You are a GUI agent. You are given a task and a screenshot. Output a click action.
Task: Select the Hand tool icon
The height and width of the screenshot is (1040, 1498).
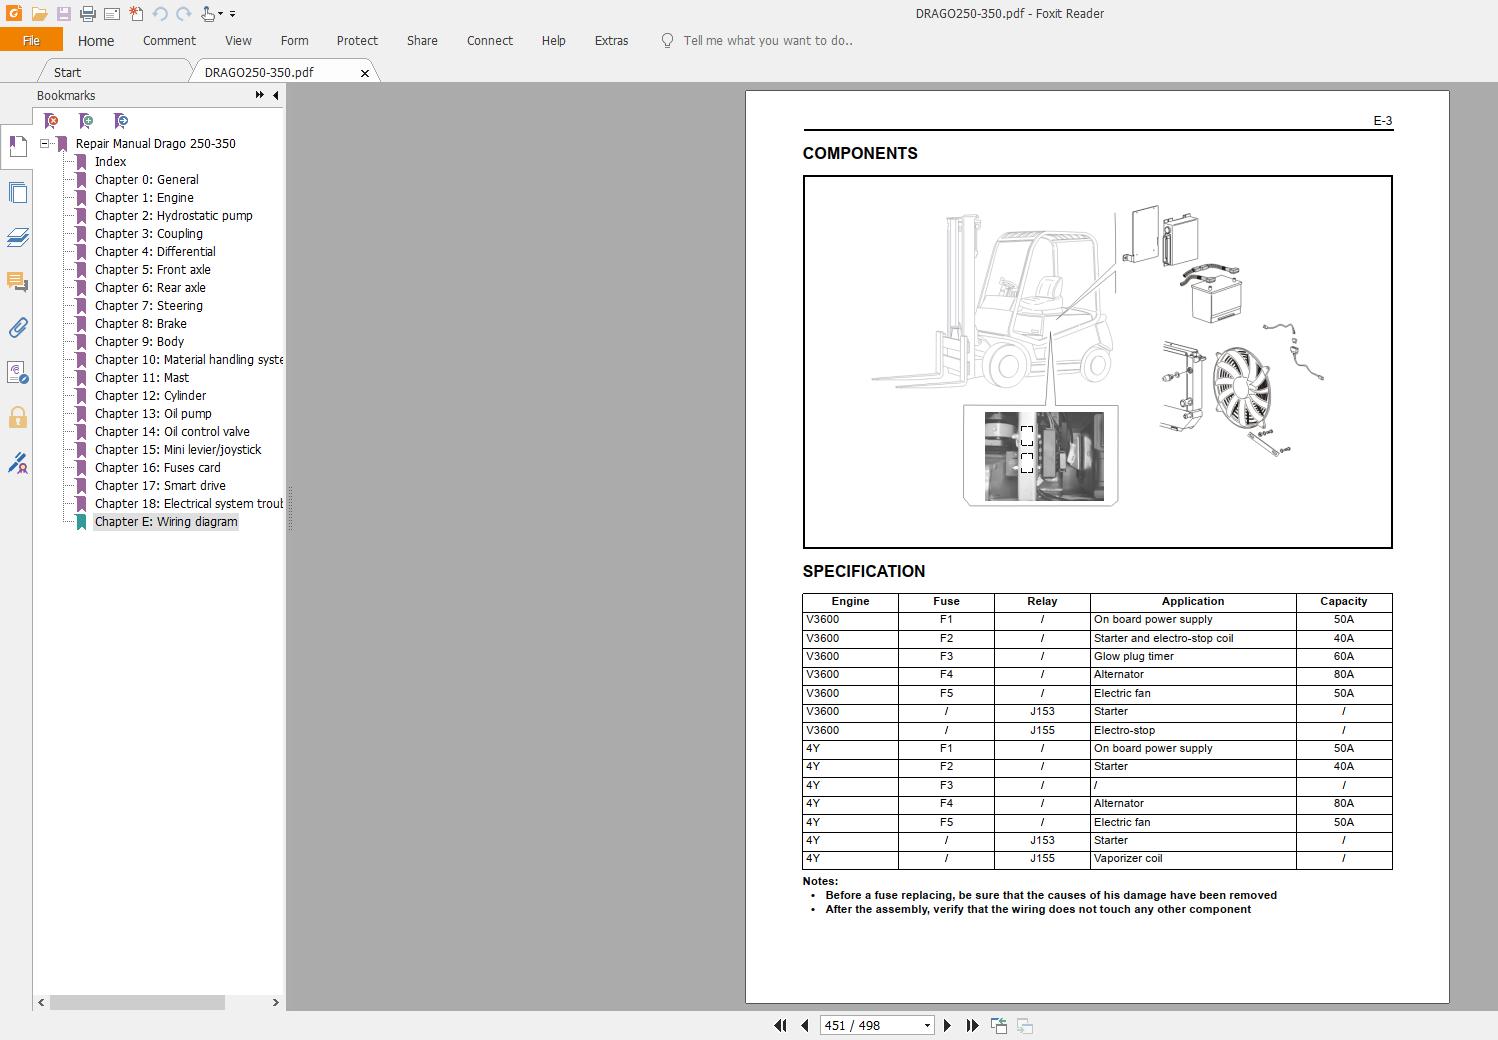(x=208, y=14)
